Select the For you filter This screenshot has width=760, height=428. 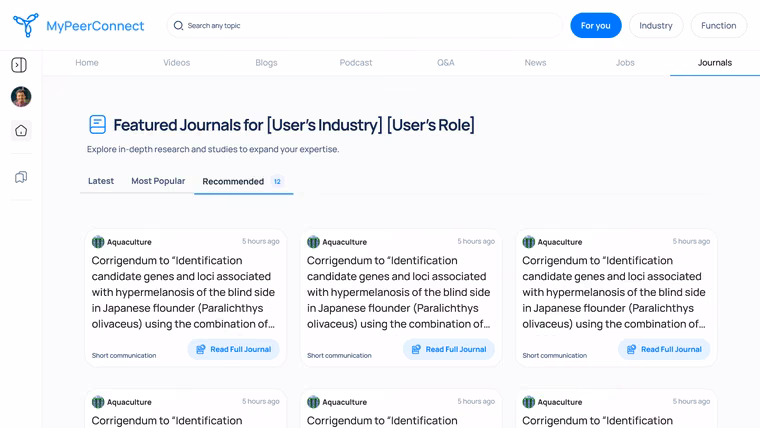coord(596,25)
